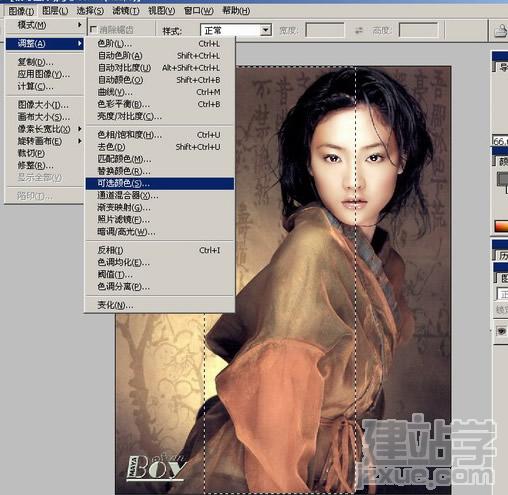Toggle layer visibility eye icon

click(x=501, y=331)
